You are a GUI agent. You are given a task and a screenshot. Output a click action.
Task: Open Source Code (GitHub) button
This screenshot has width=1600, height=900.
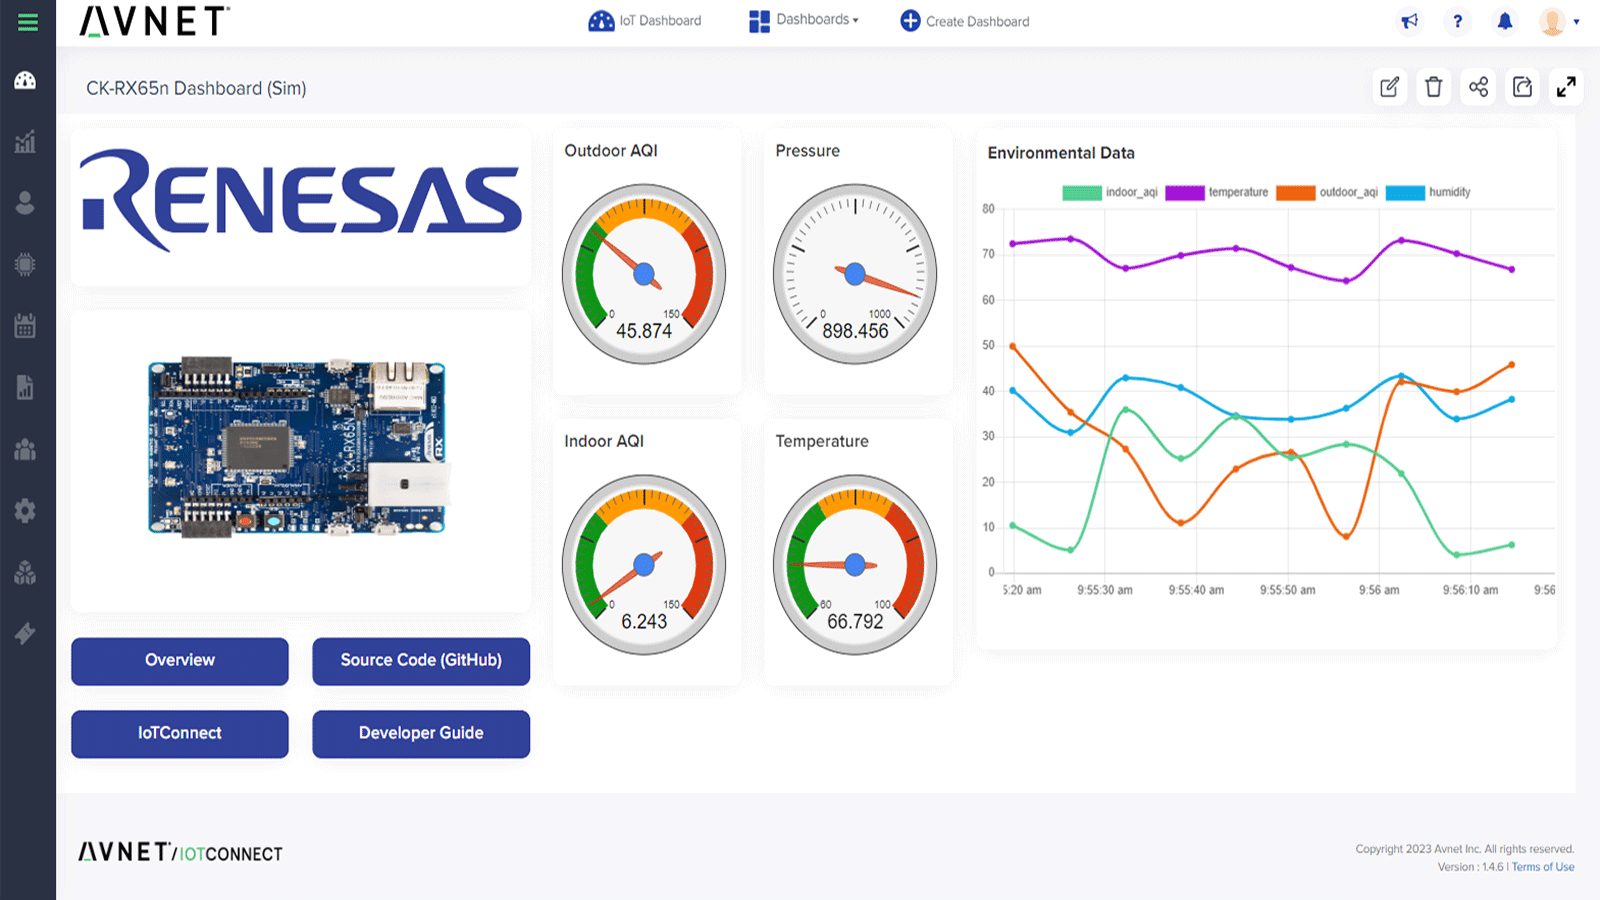(x=421, y=661)
